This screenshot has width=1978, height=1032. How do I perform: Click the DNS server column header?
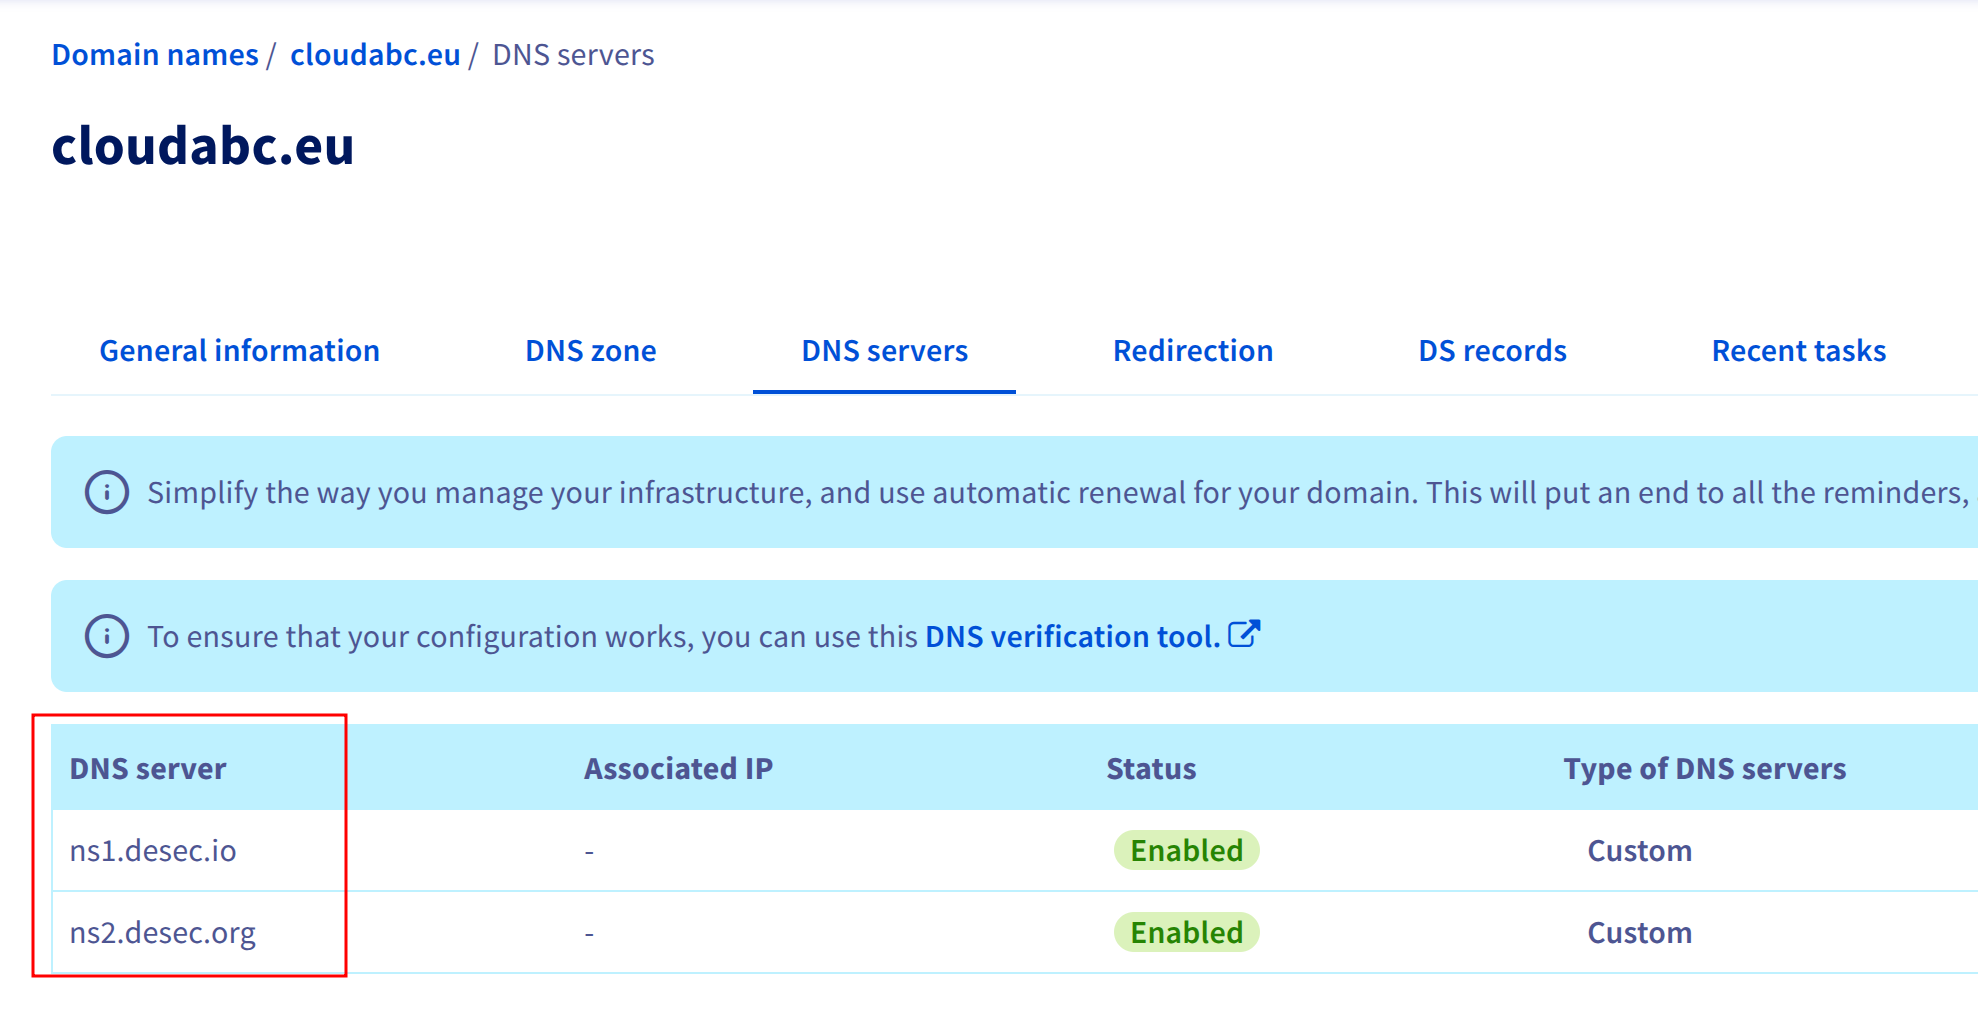[147, 768]
